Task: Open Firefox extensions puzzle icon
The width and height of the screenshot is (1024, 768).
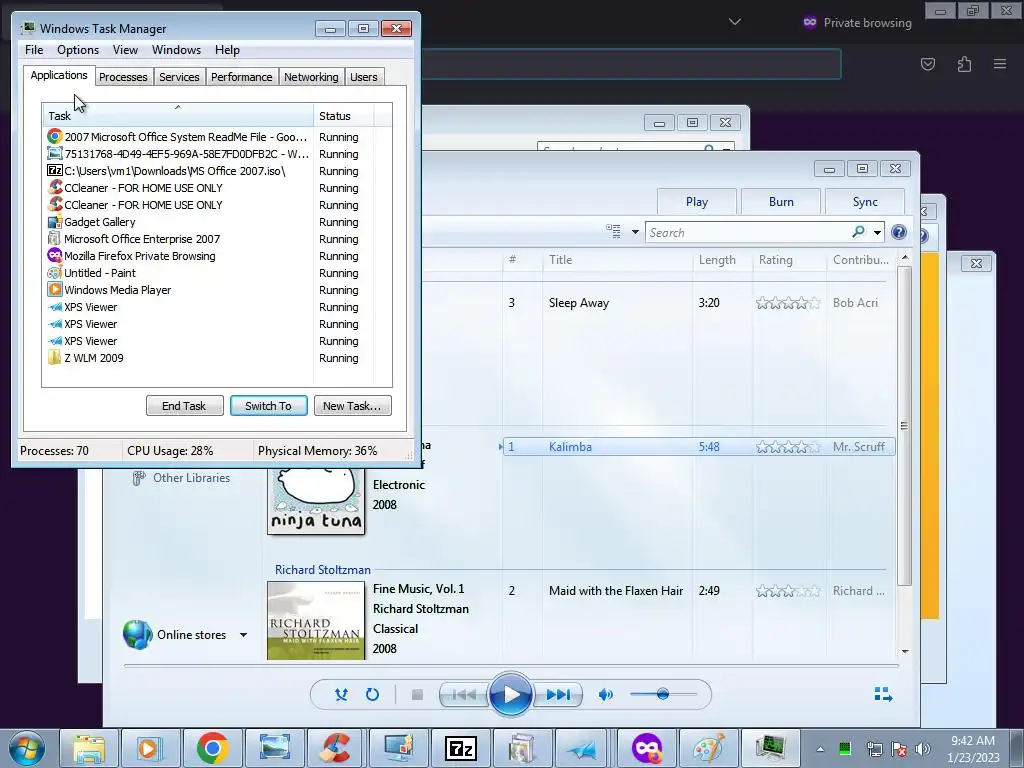Action: click(x=964, y=64)
